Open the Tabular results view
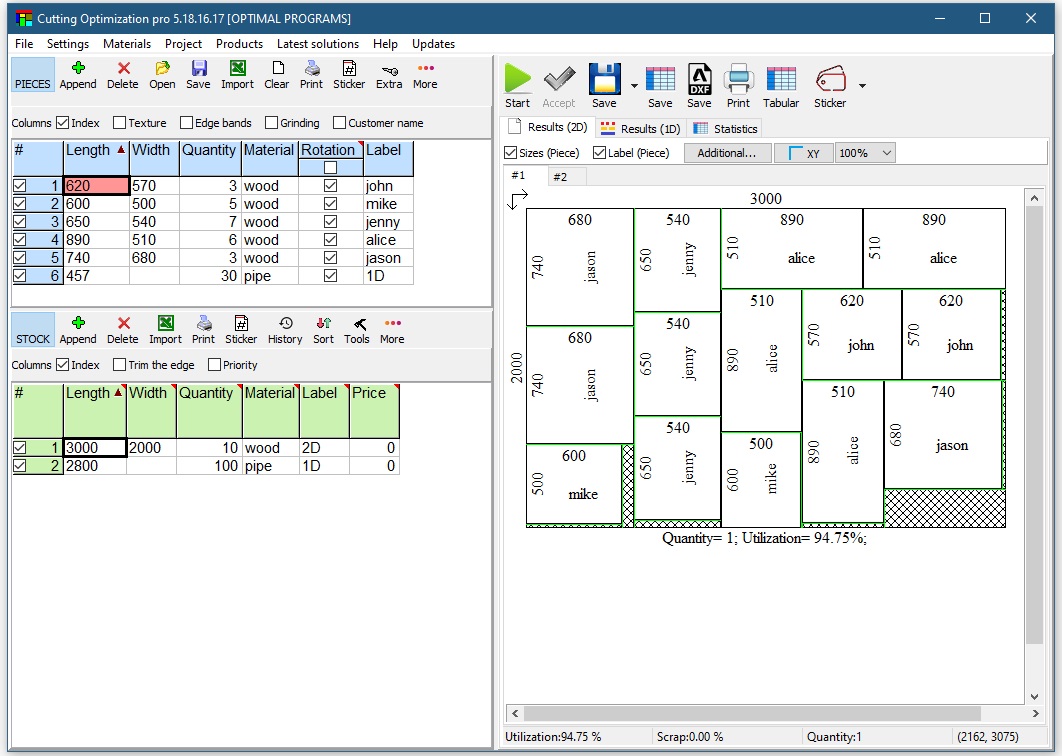The height and width of the screenshot is (756, 1062). (x=781, y=85)
